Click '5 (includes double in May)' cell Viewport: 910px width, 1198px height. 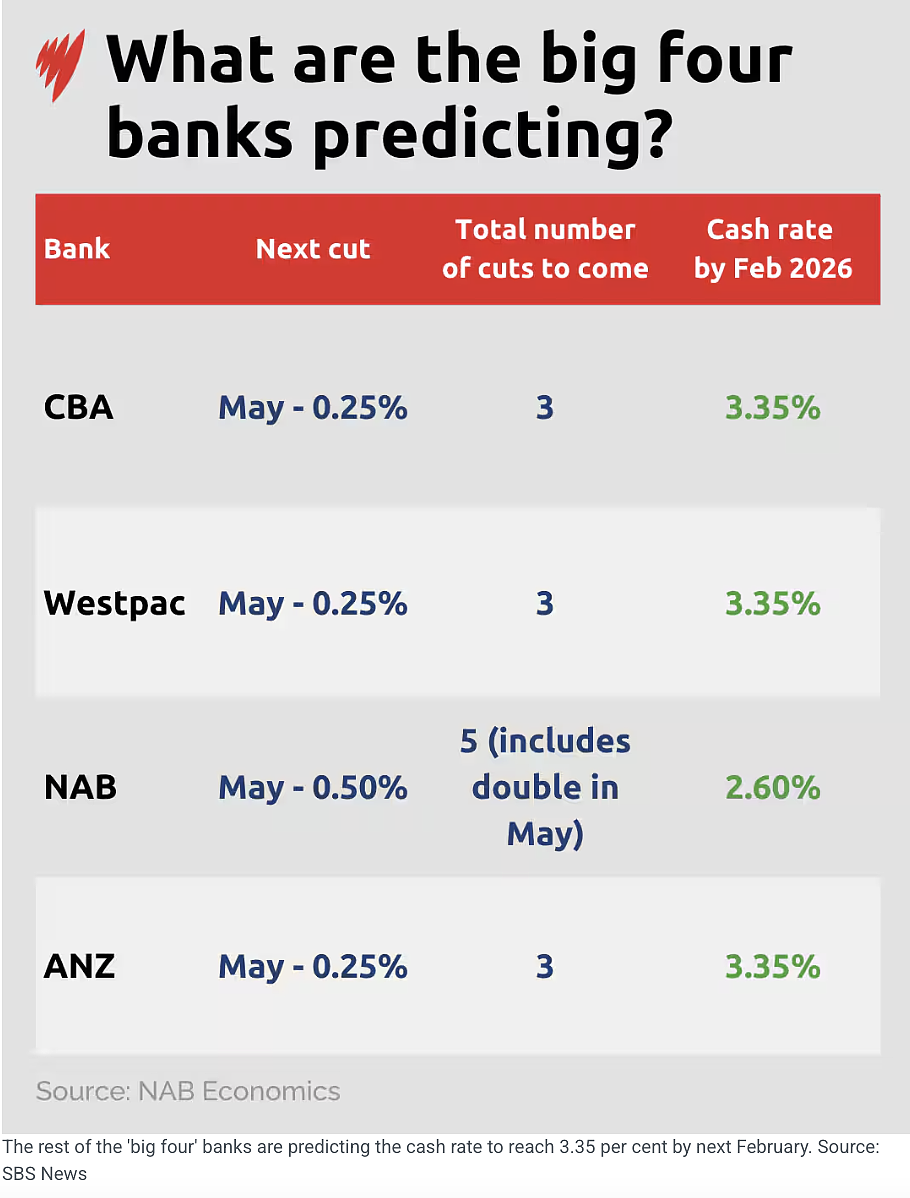point(545,788)
